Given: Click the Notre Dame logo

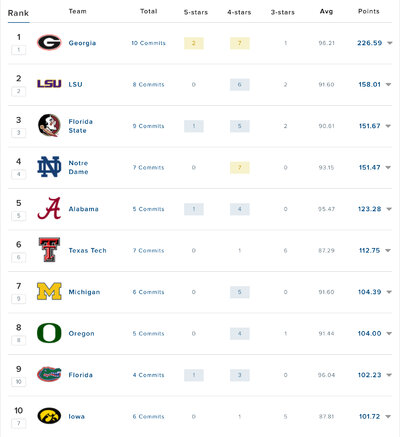Looking at the screenshot, I should [49, 167].
